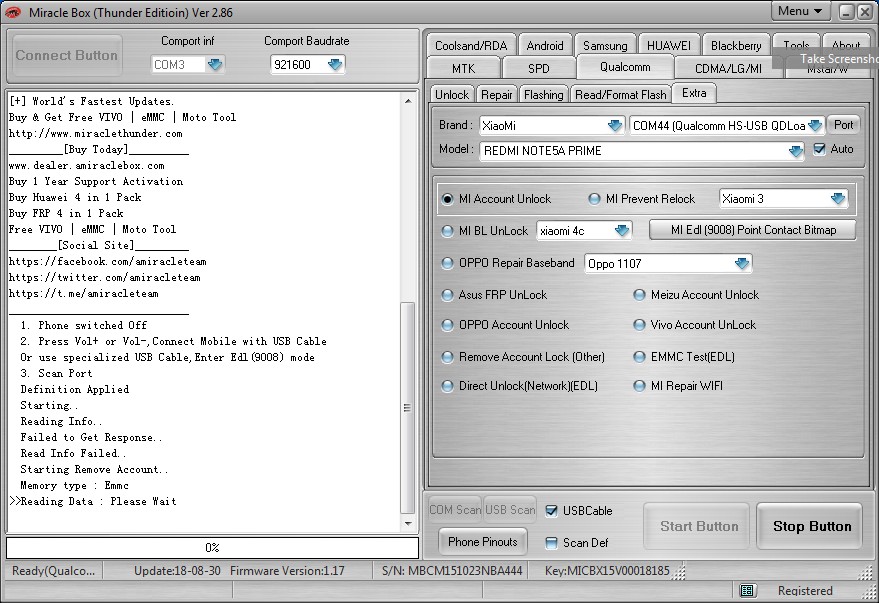
Task: Switch to the MTK tab
Action: click(x=463, y=68)
